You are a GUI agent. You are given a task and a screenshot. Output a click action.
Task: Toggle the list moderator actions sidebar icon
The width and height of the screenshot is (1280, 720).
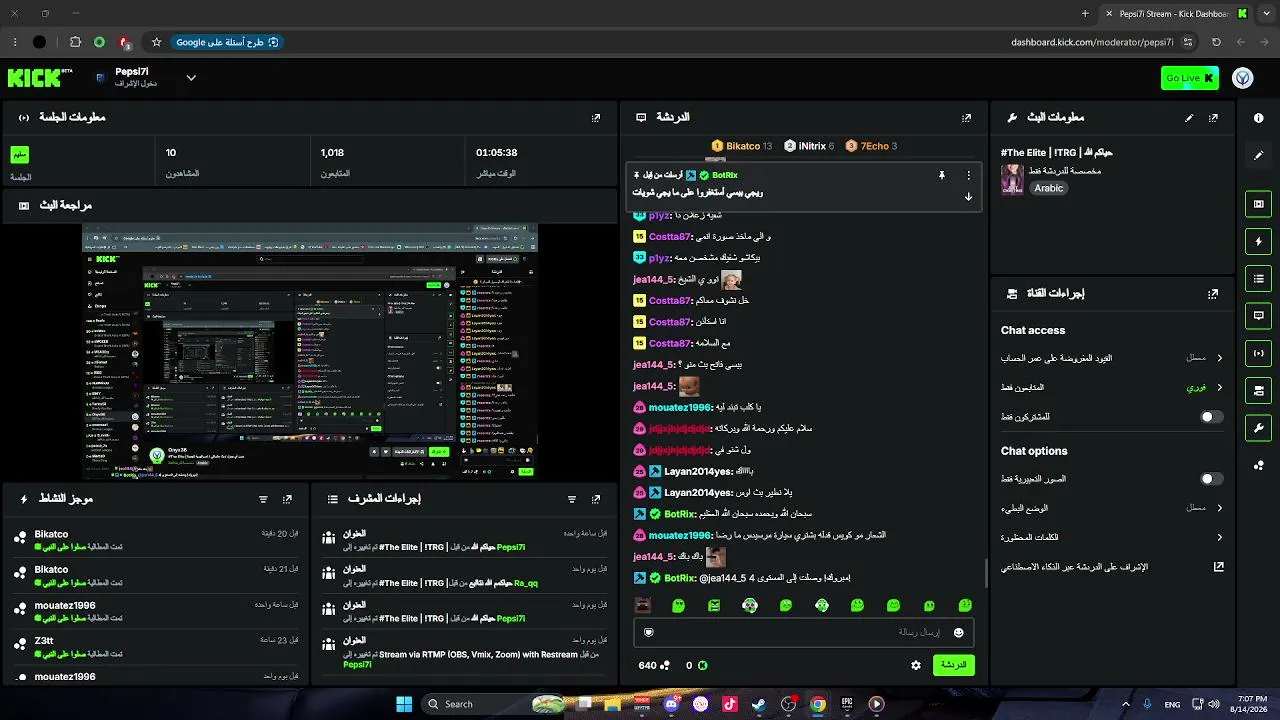(x=1258, y=278)
